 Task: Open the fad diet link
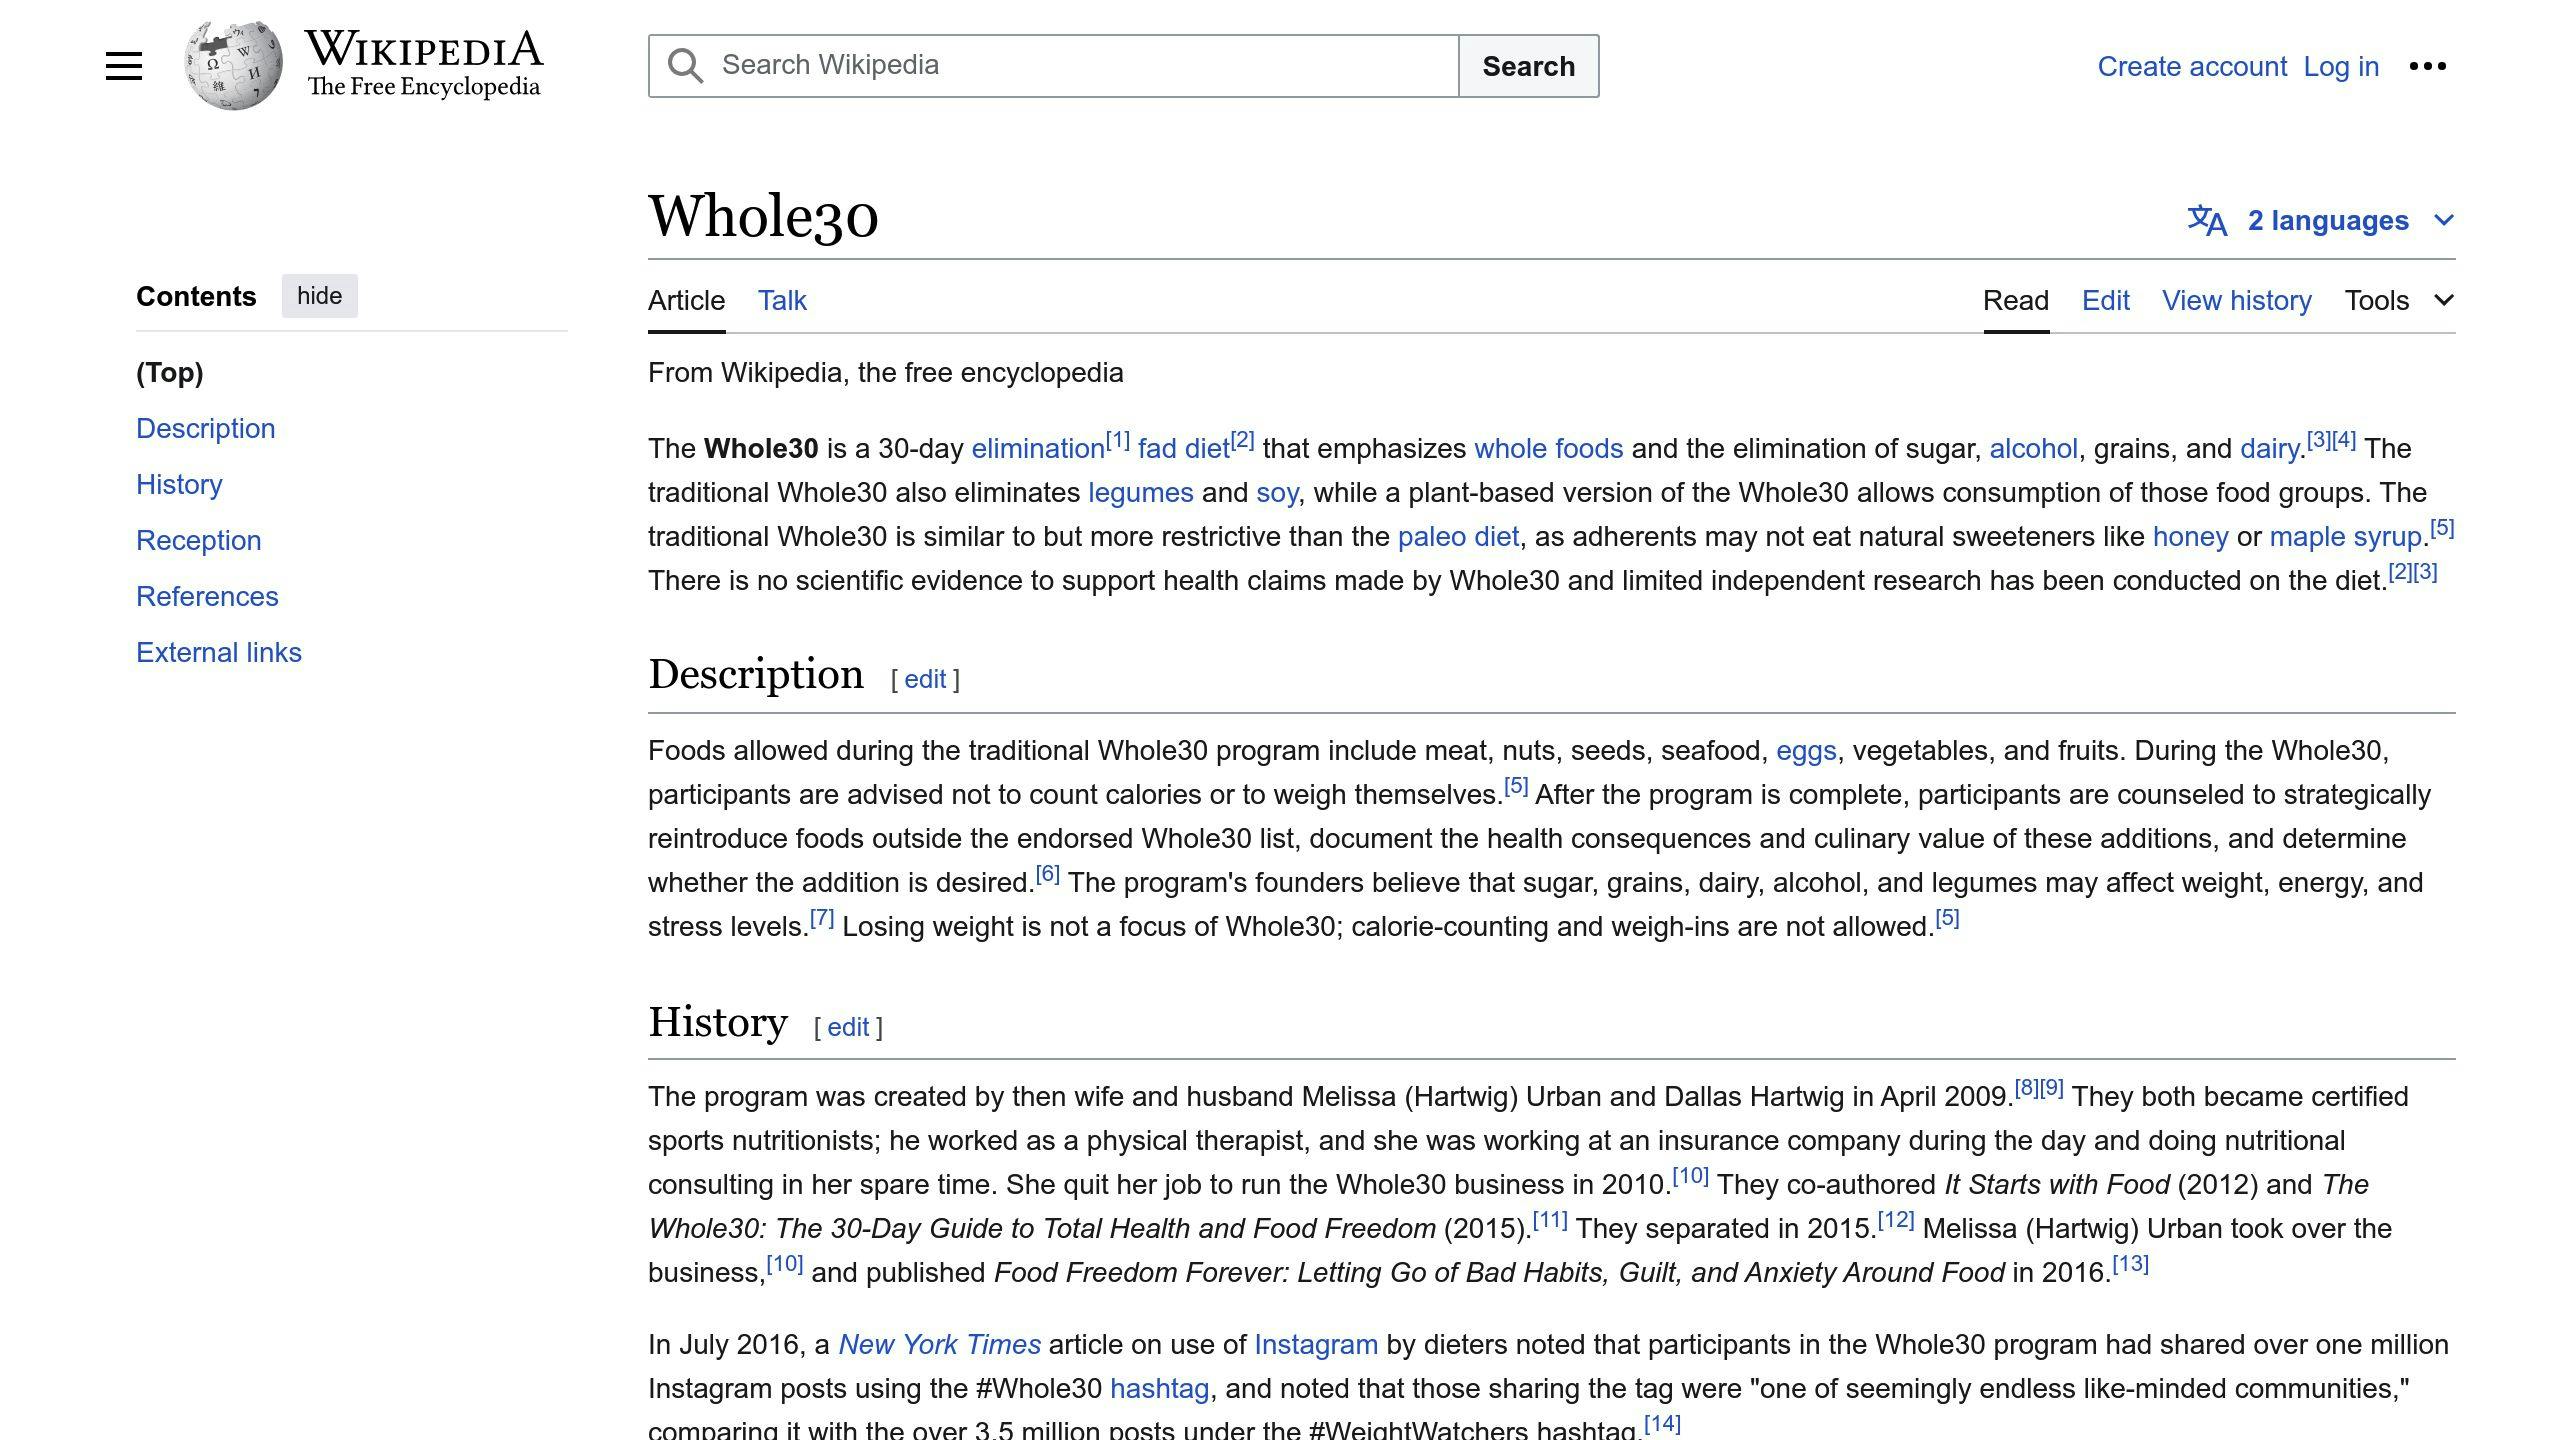click(1183, 449)
